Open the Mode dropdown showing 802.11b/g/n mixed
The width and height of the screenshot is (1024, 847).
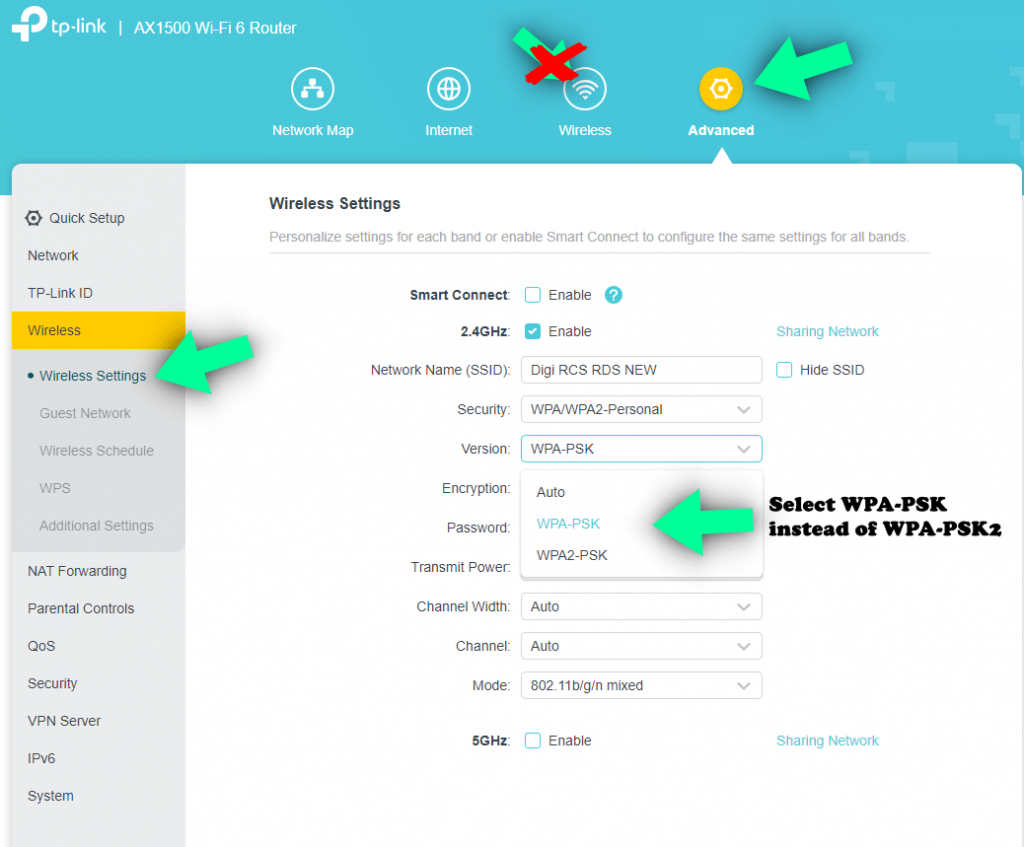[x=641, y=686]
